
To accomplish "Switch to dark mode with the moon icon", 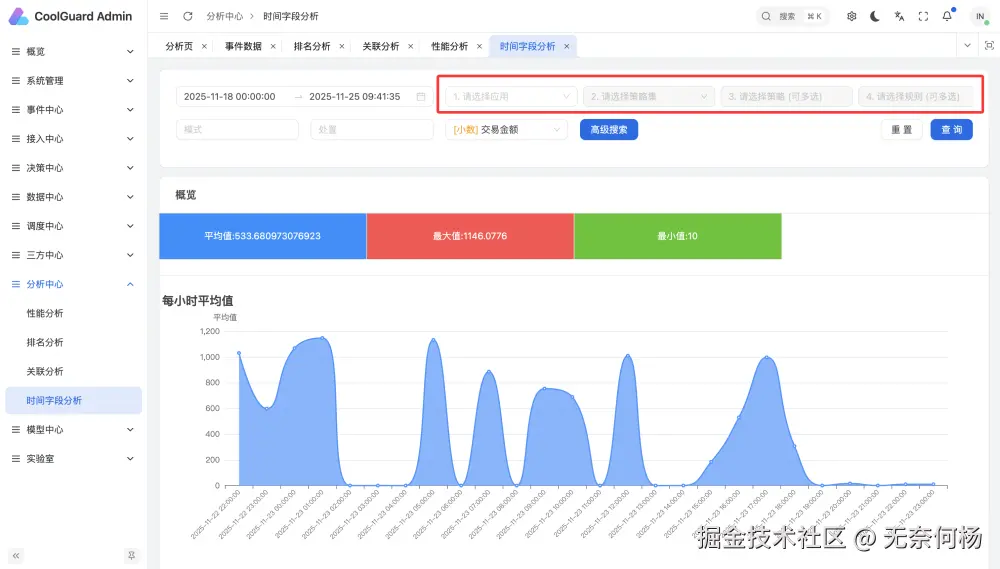I will (x=875, y=16).
